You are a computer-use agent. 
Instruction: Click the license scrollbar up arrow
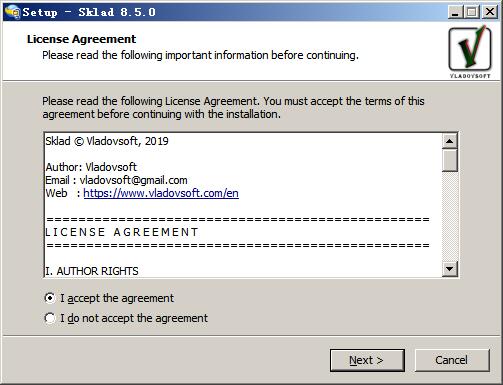tap(450, 141)
